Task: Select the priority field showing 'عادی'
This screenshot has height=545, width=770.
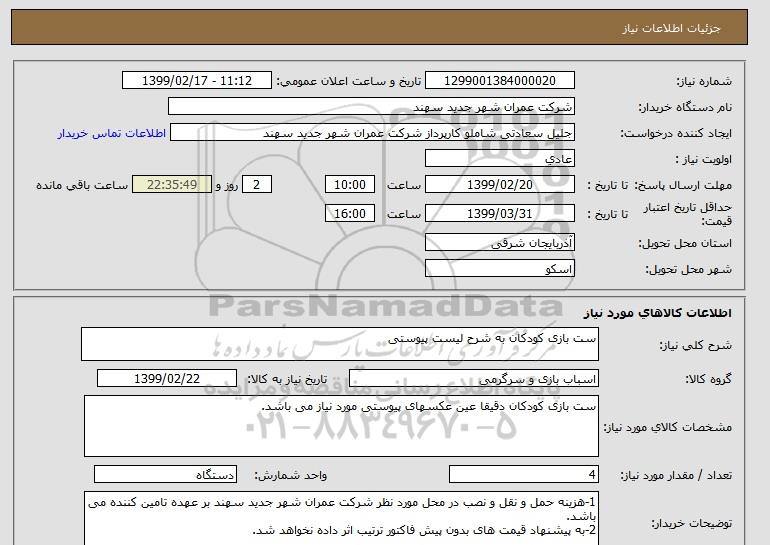Action: pyautogui.click(x=499, y=159)
